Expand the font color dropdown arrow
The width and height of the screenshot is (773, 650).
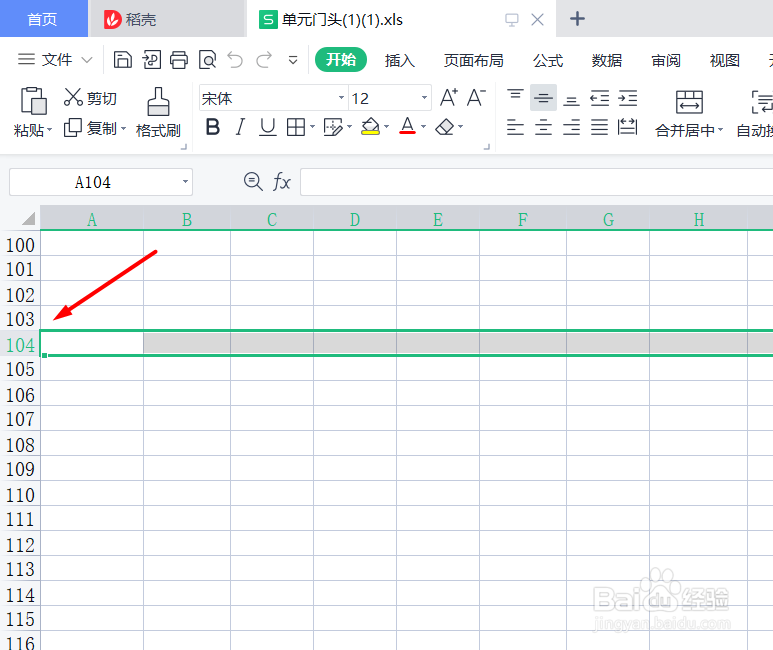pos(423,127)
